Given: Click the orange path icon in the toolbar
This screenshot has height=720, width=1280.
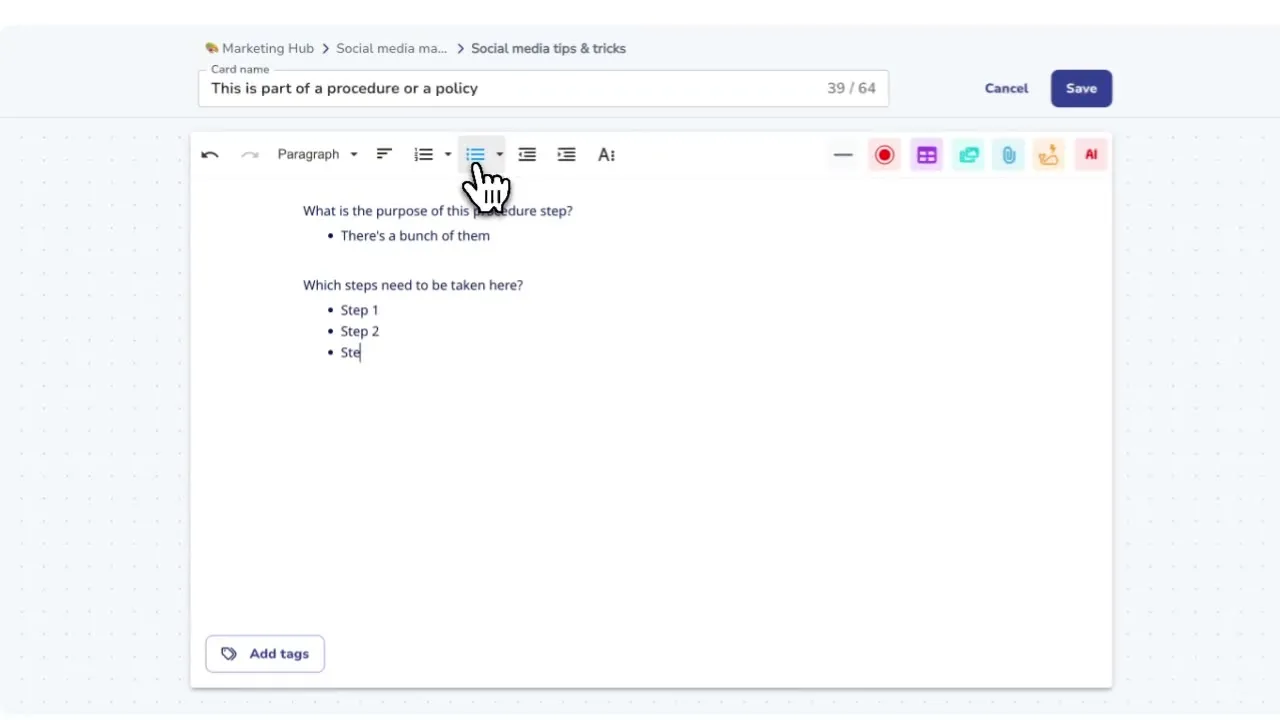Looking at the screenshot, I should 1049,155.
